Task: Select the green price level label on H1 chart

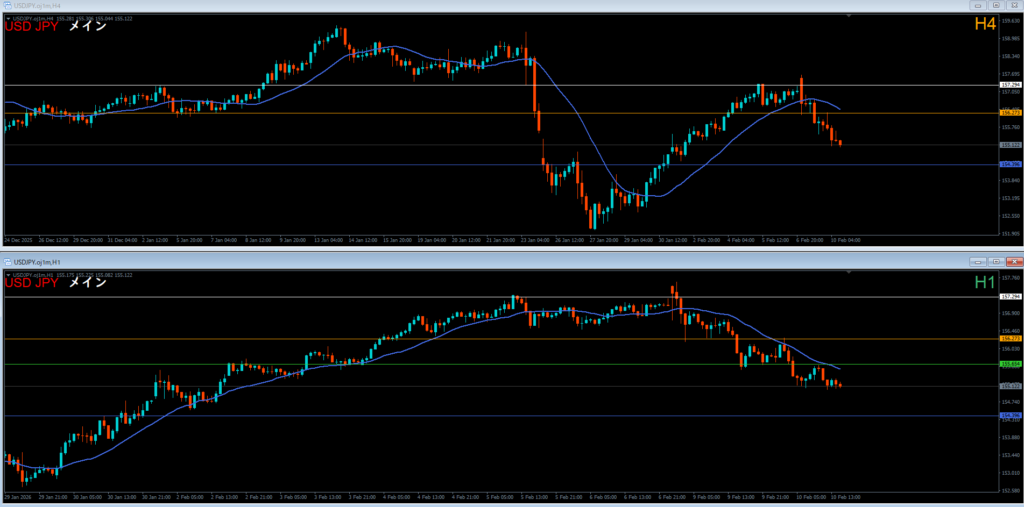Action: [x=1009, y=365]
